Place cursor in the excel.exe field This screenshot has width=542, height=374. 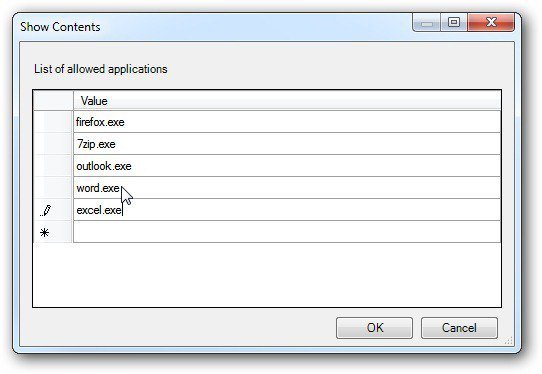tap(287, 210)
